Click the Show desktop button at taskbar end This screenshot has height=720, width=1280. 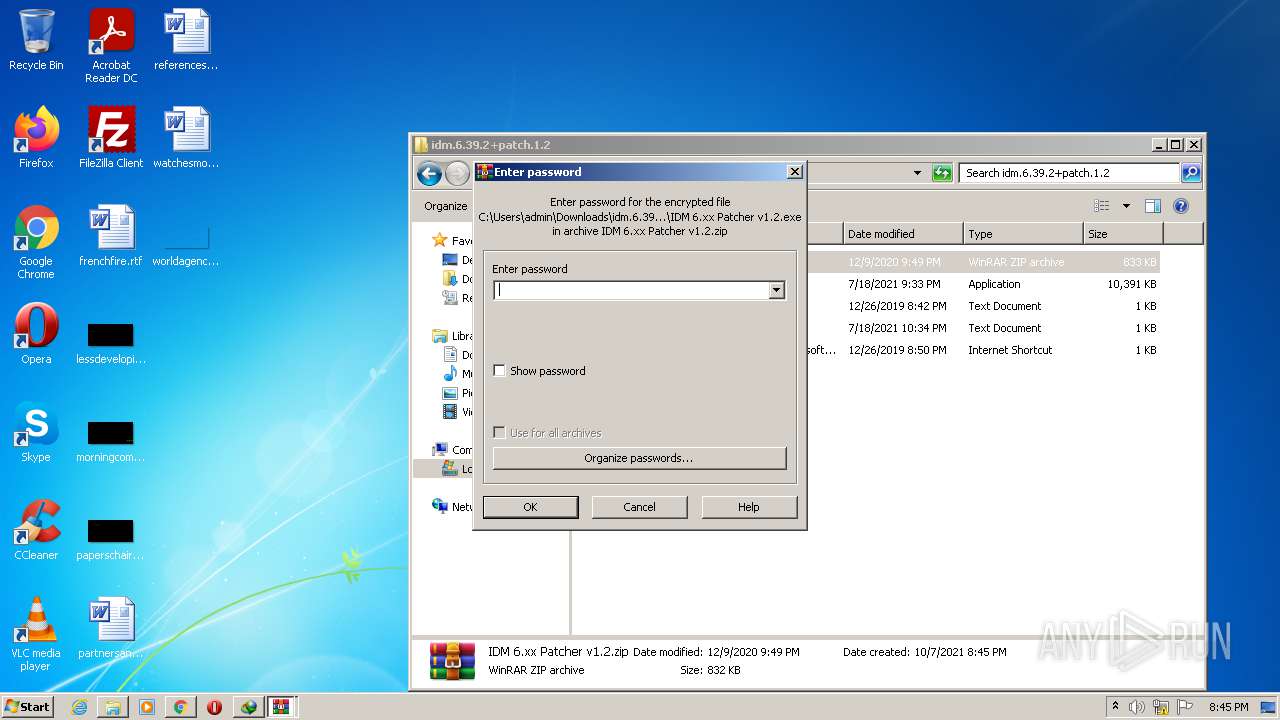[x=1270, y=707]
